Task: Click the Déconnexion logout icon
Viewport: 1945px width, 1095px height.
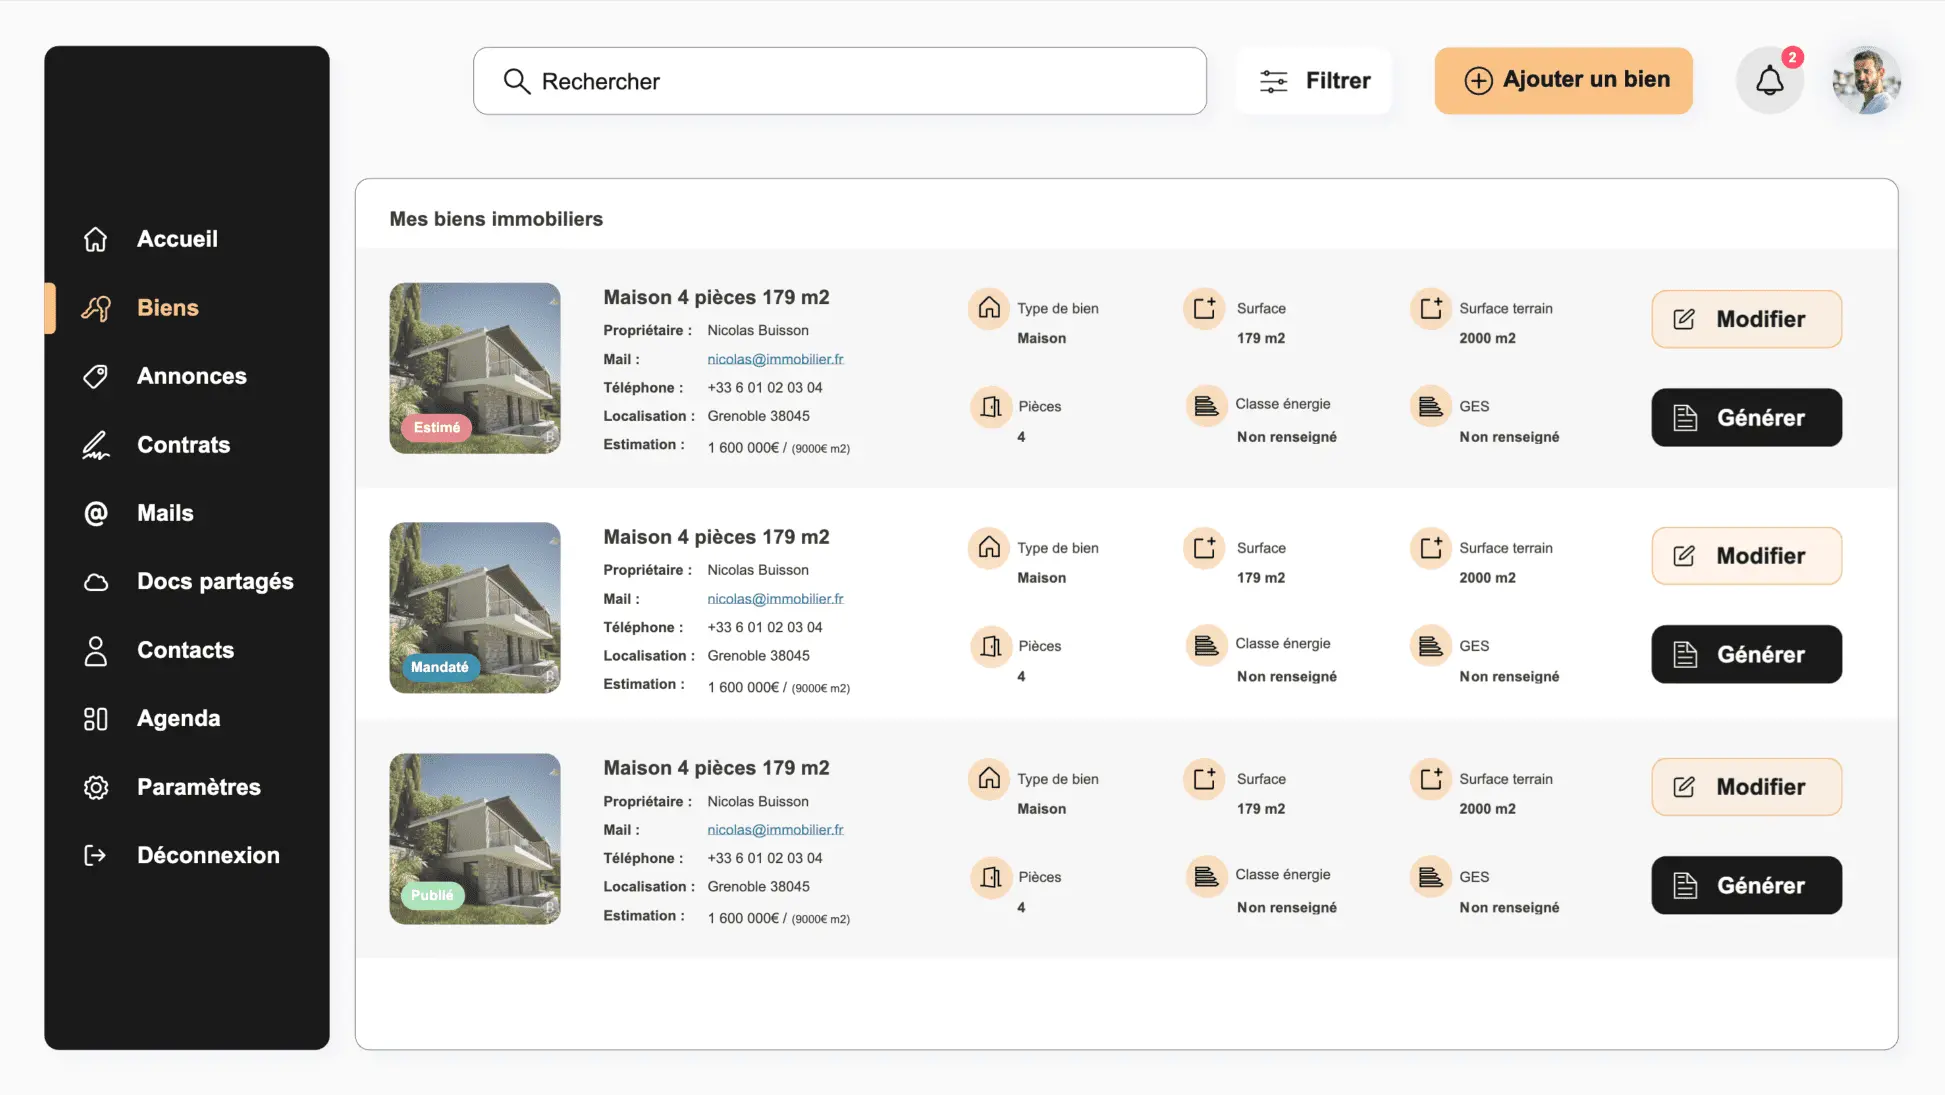Action: 95,855
